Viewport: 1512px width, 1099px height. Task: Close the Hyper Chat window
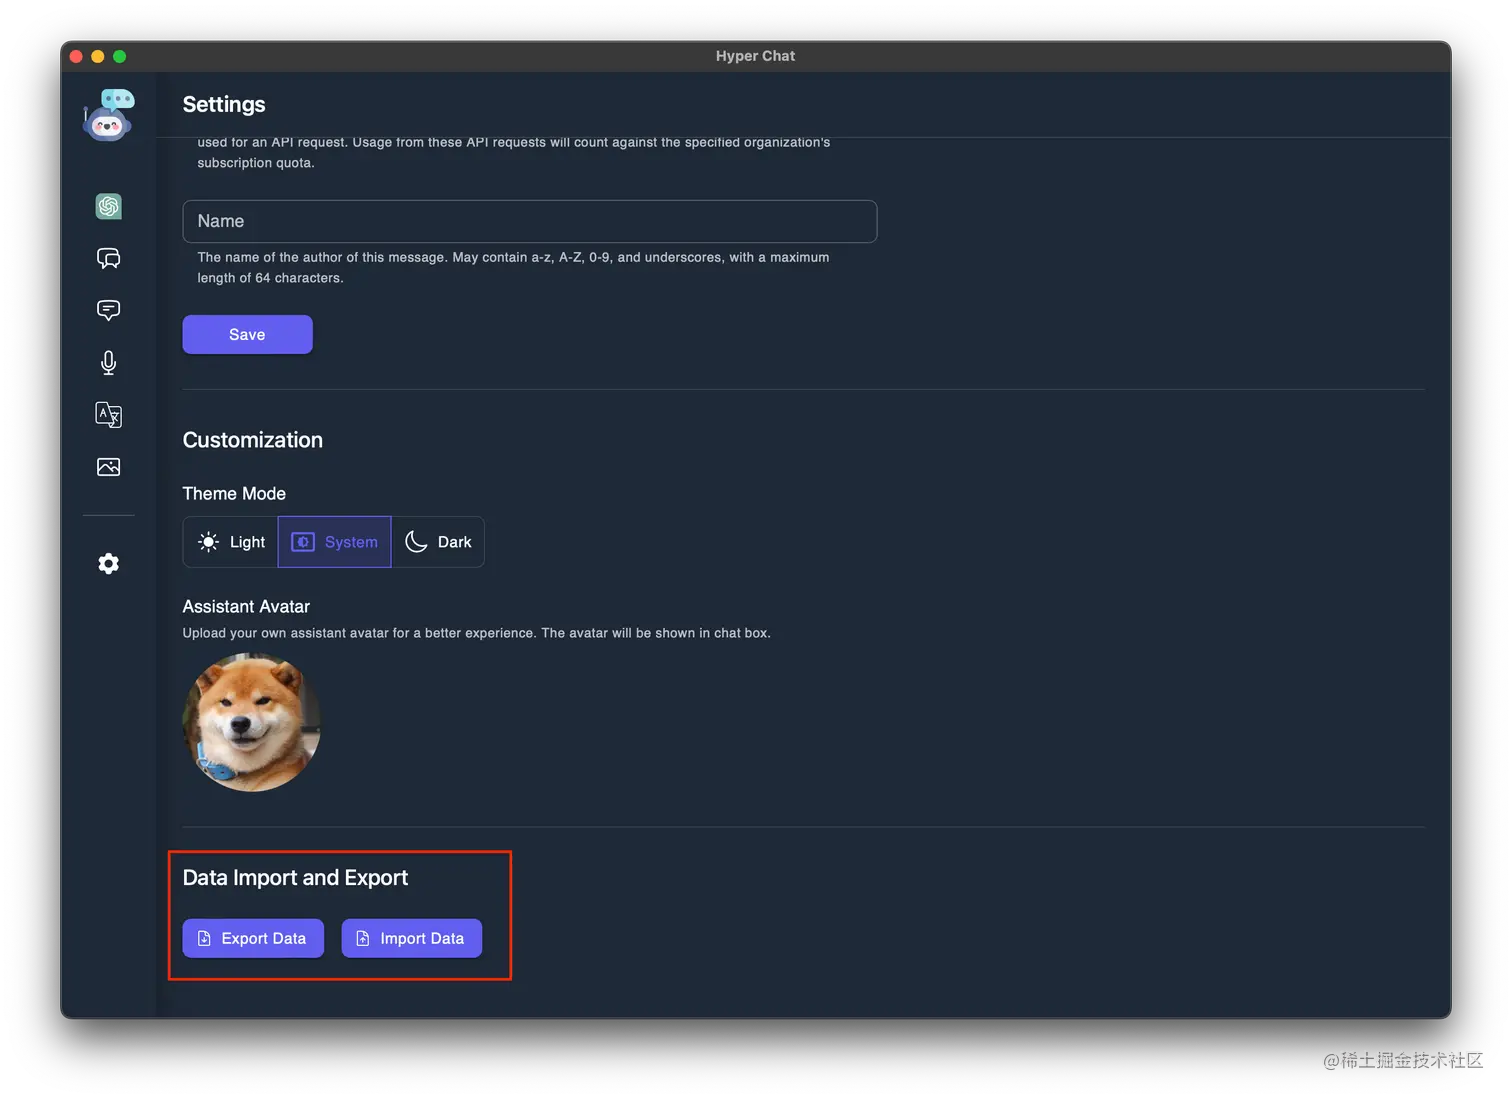[76, 56]
